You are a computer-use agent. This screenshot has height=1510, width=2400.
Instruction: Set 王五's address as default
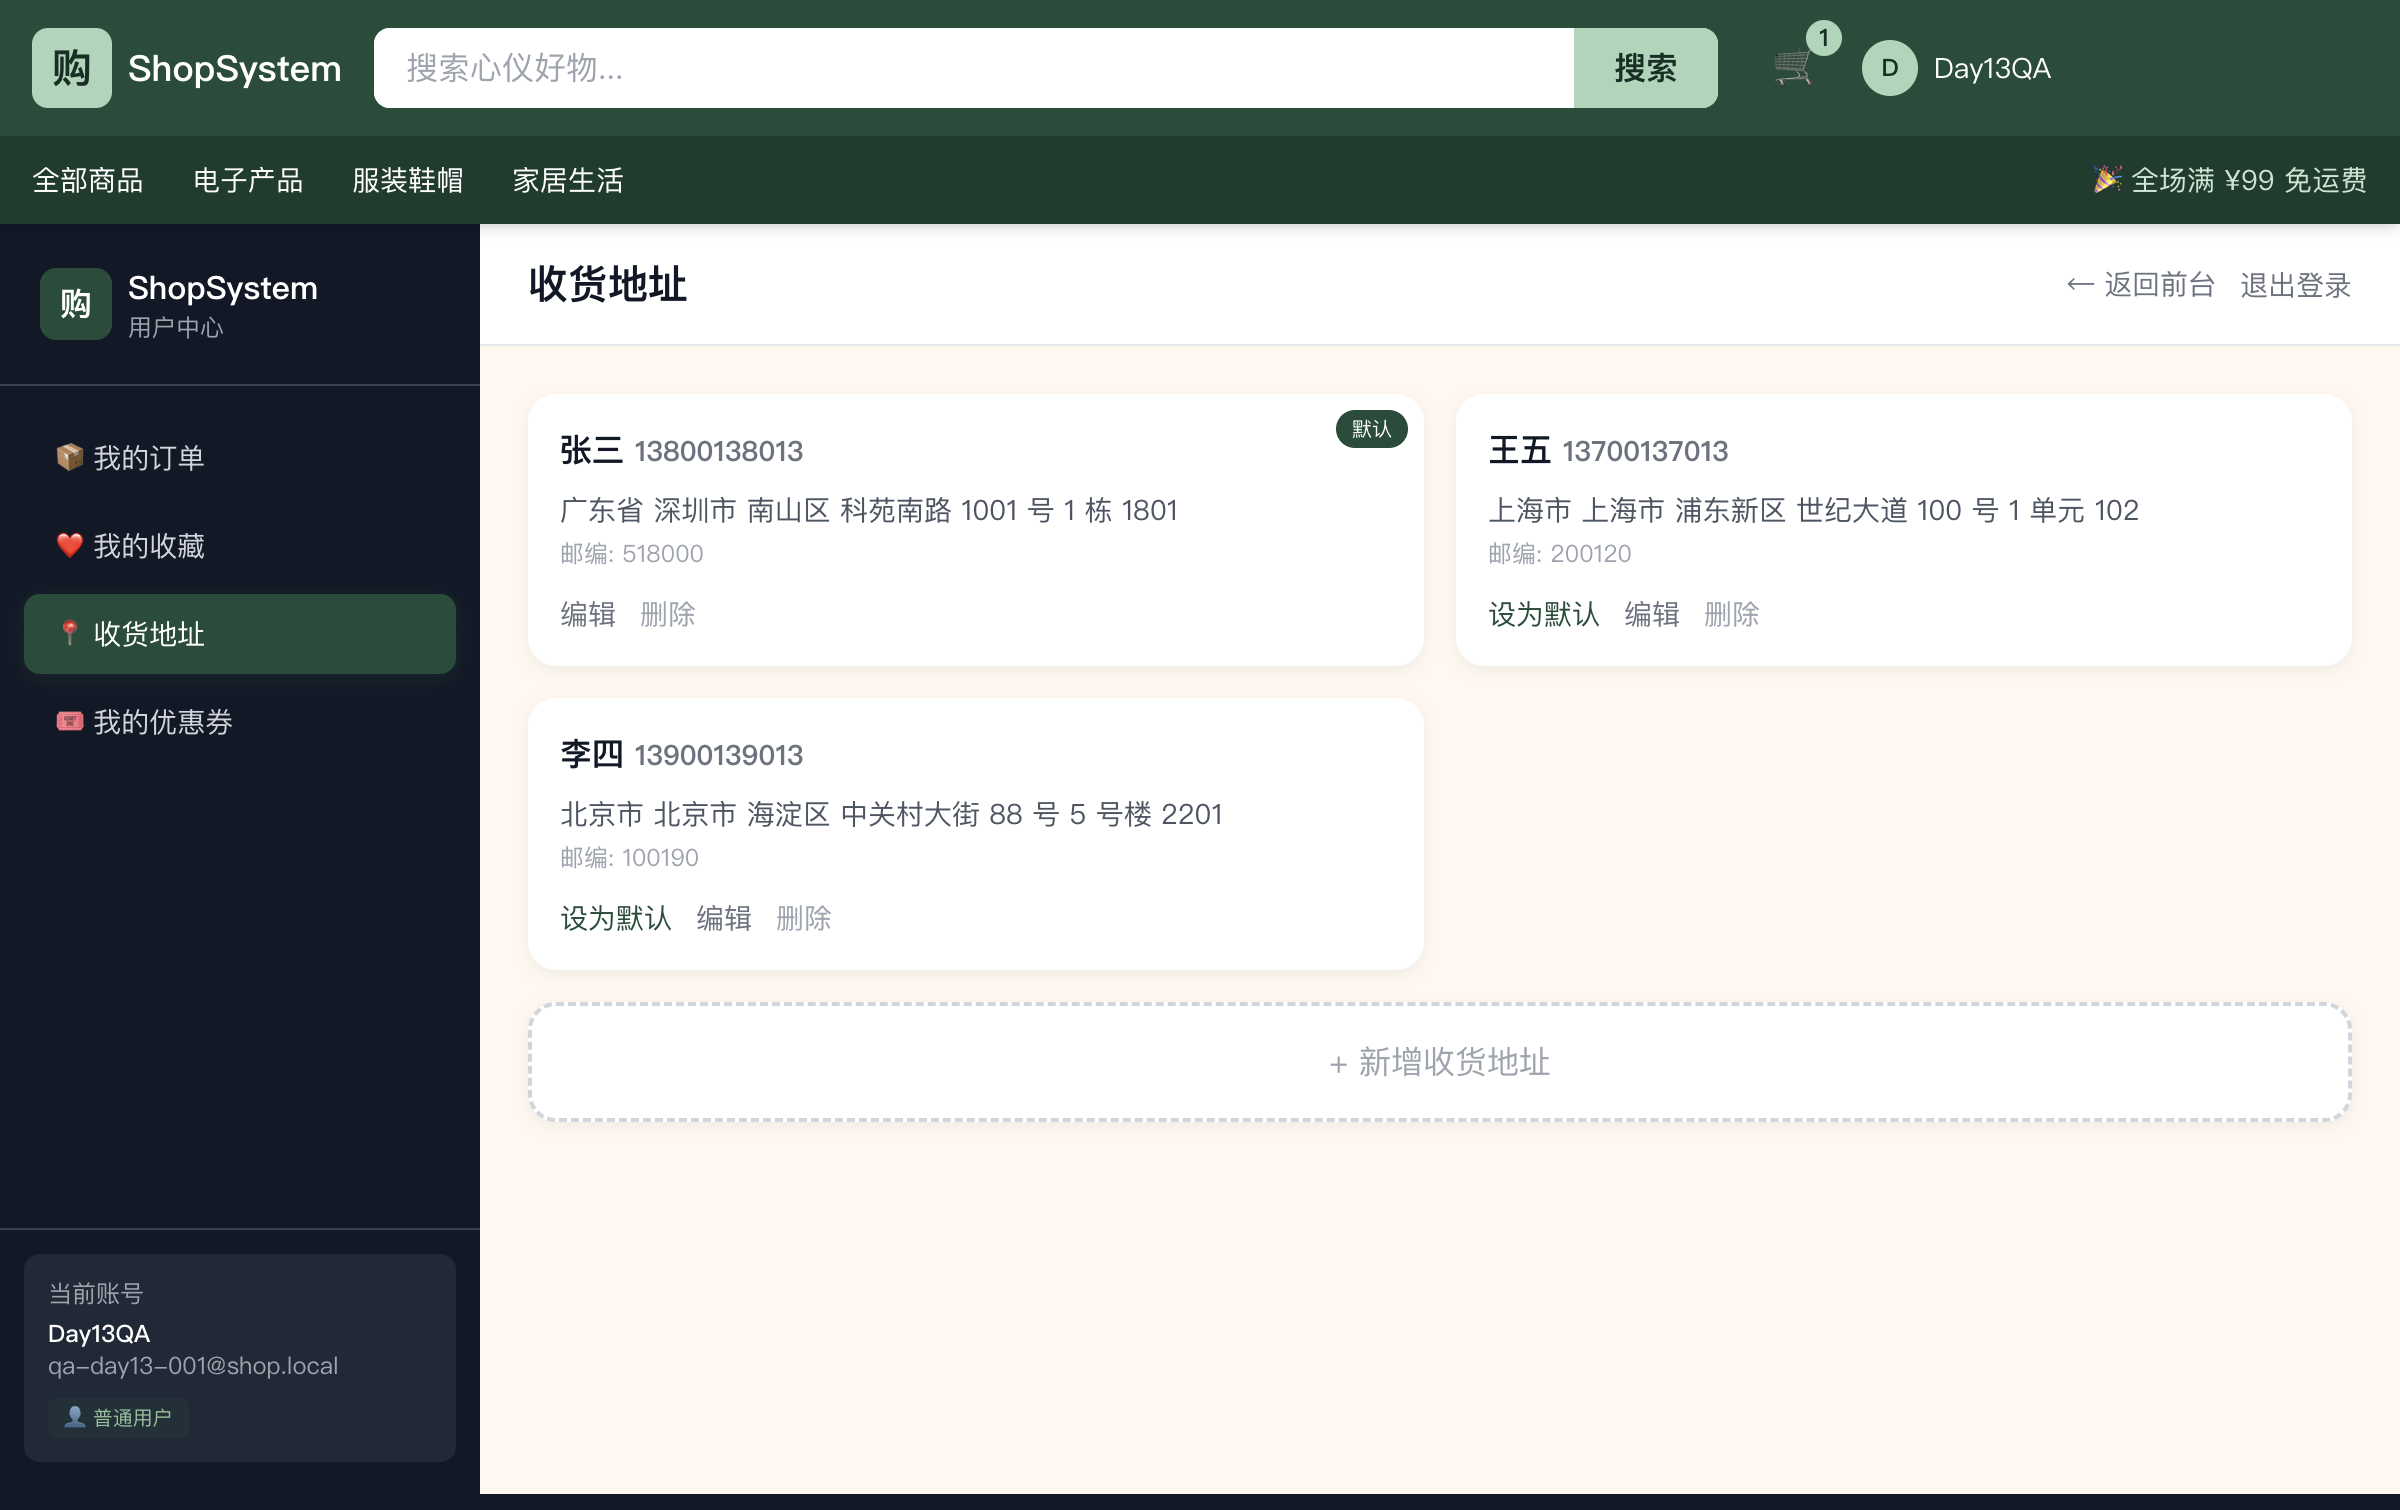click(1544, 614)
